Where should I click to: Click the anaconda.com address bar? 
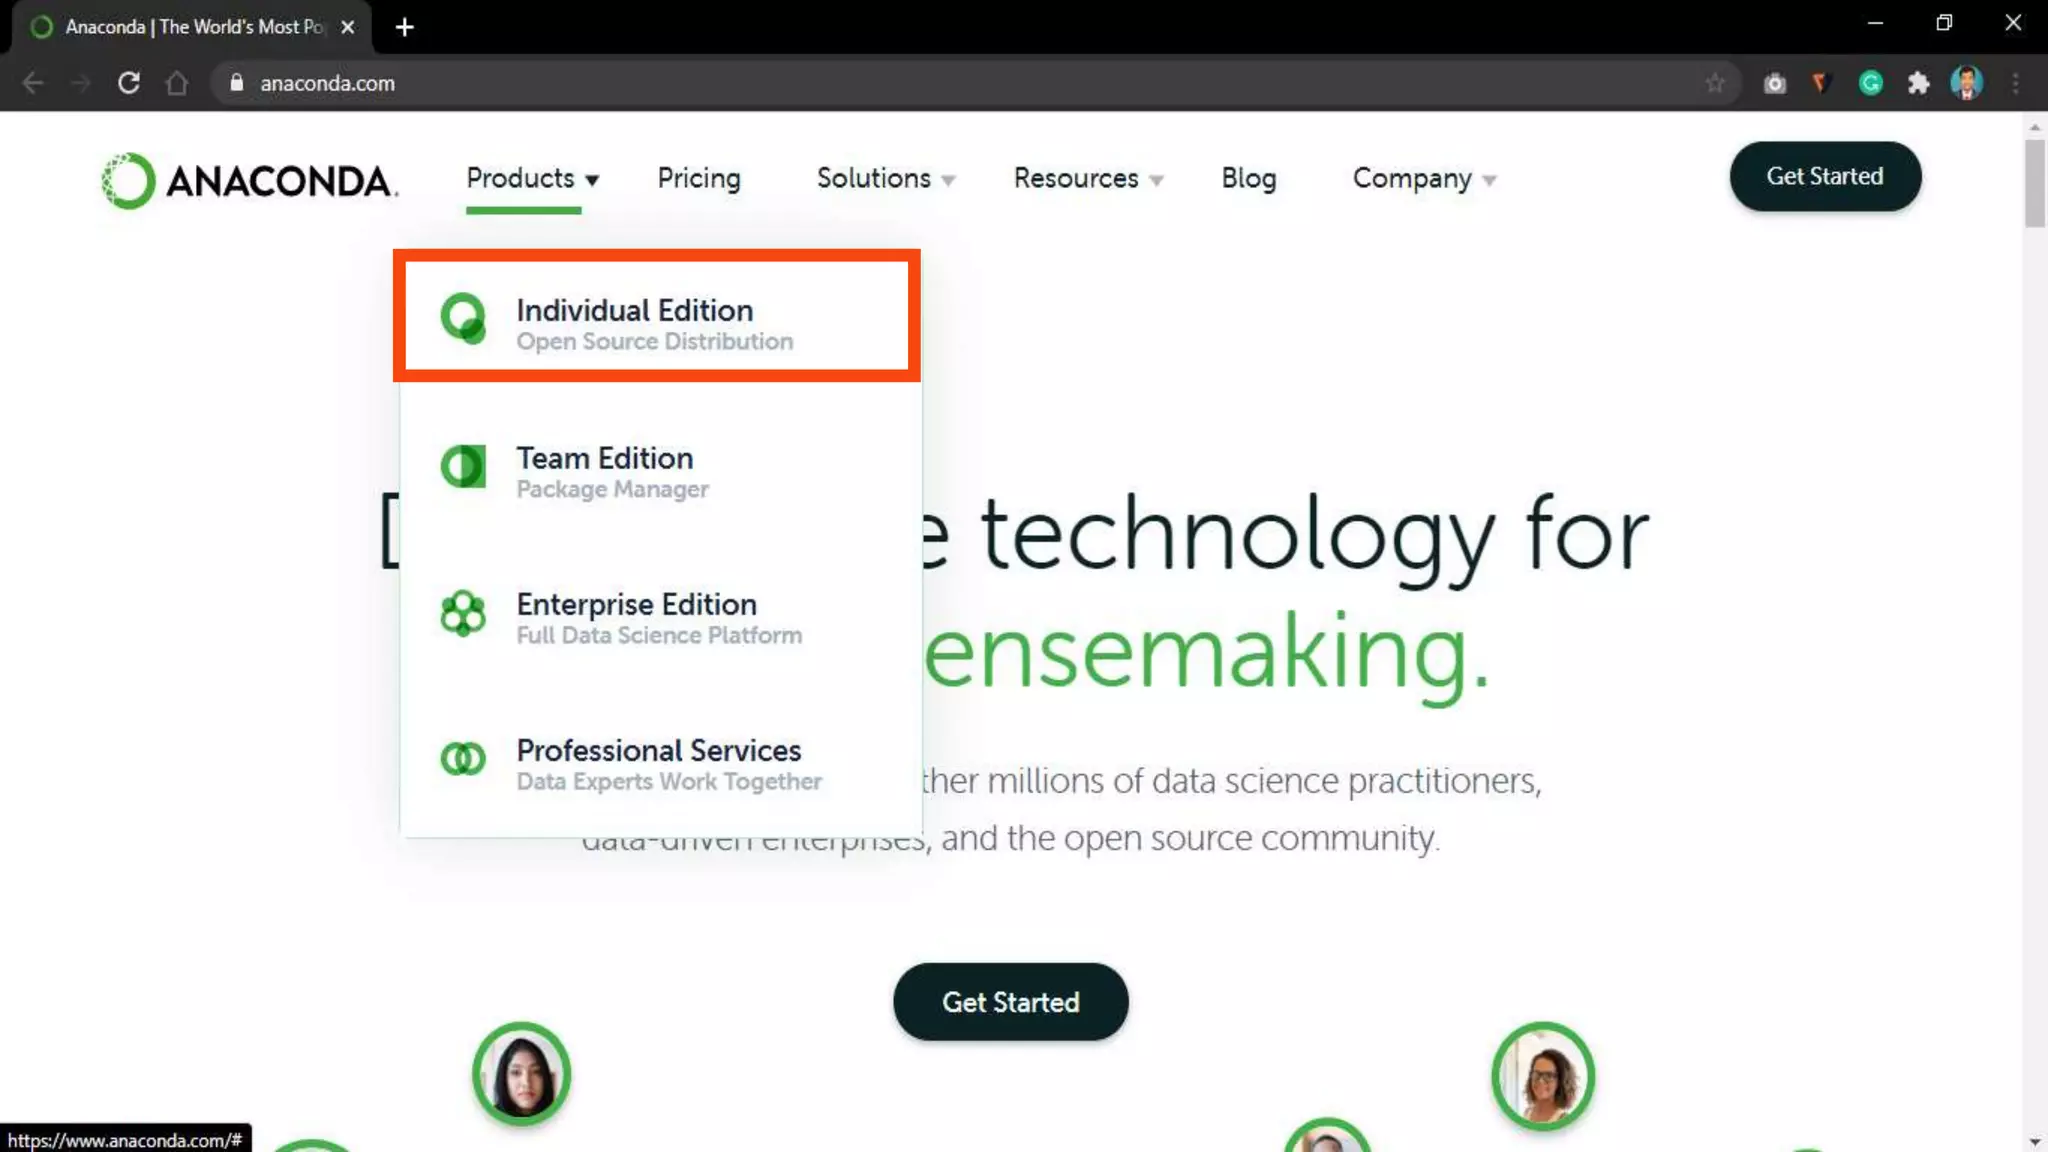point(800,83)
